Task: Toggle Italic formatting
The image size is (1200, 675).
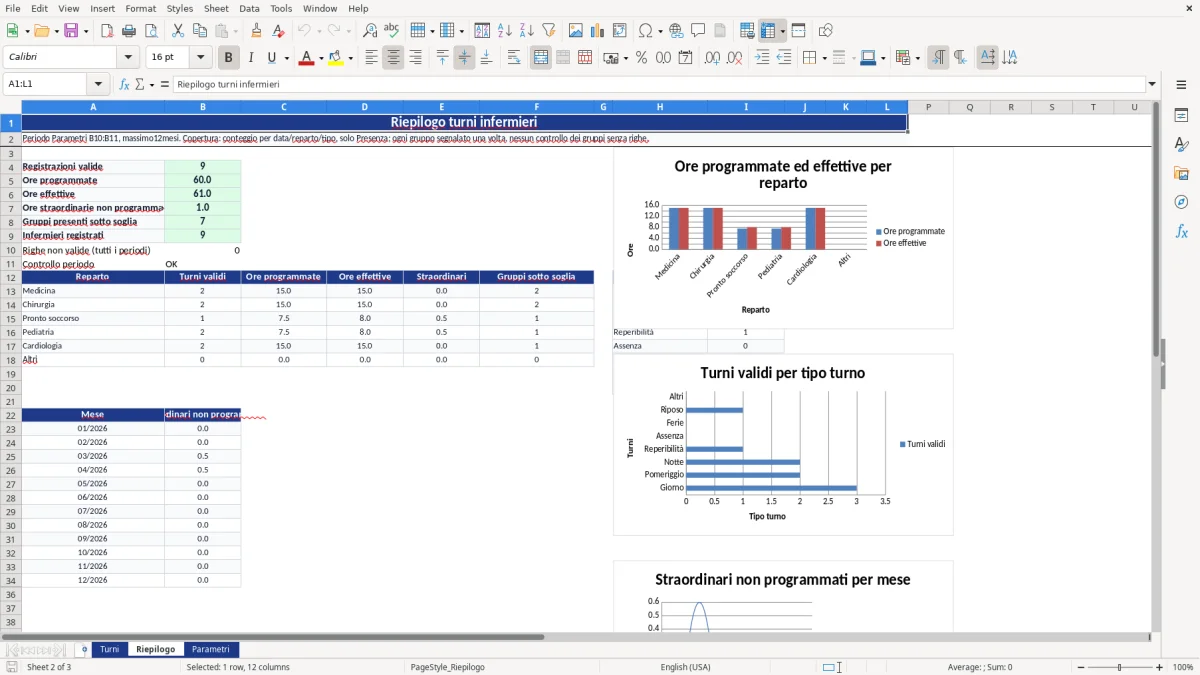Action: (x=251, y=58)
